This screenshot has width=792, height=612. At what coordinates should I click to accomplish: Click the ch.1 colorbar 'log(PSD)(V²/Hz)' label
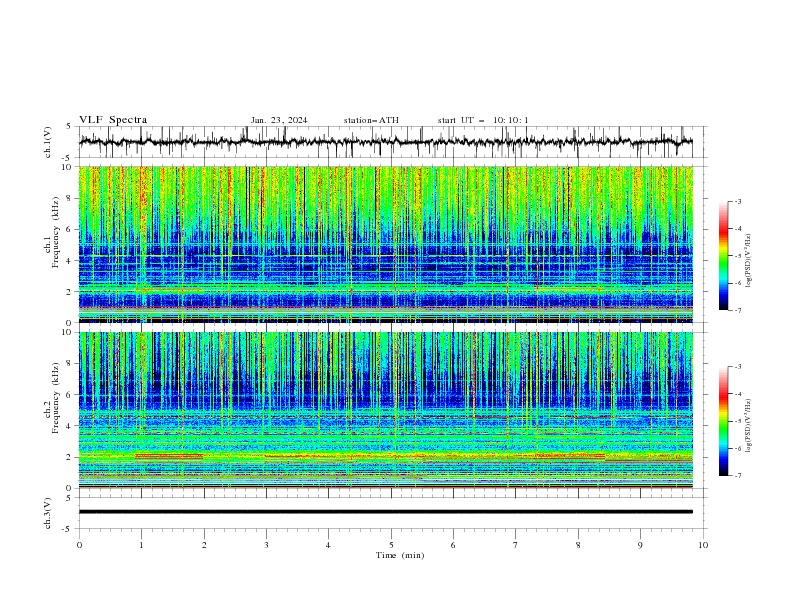(748, 261)
